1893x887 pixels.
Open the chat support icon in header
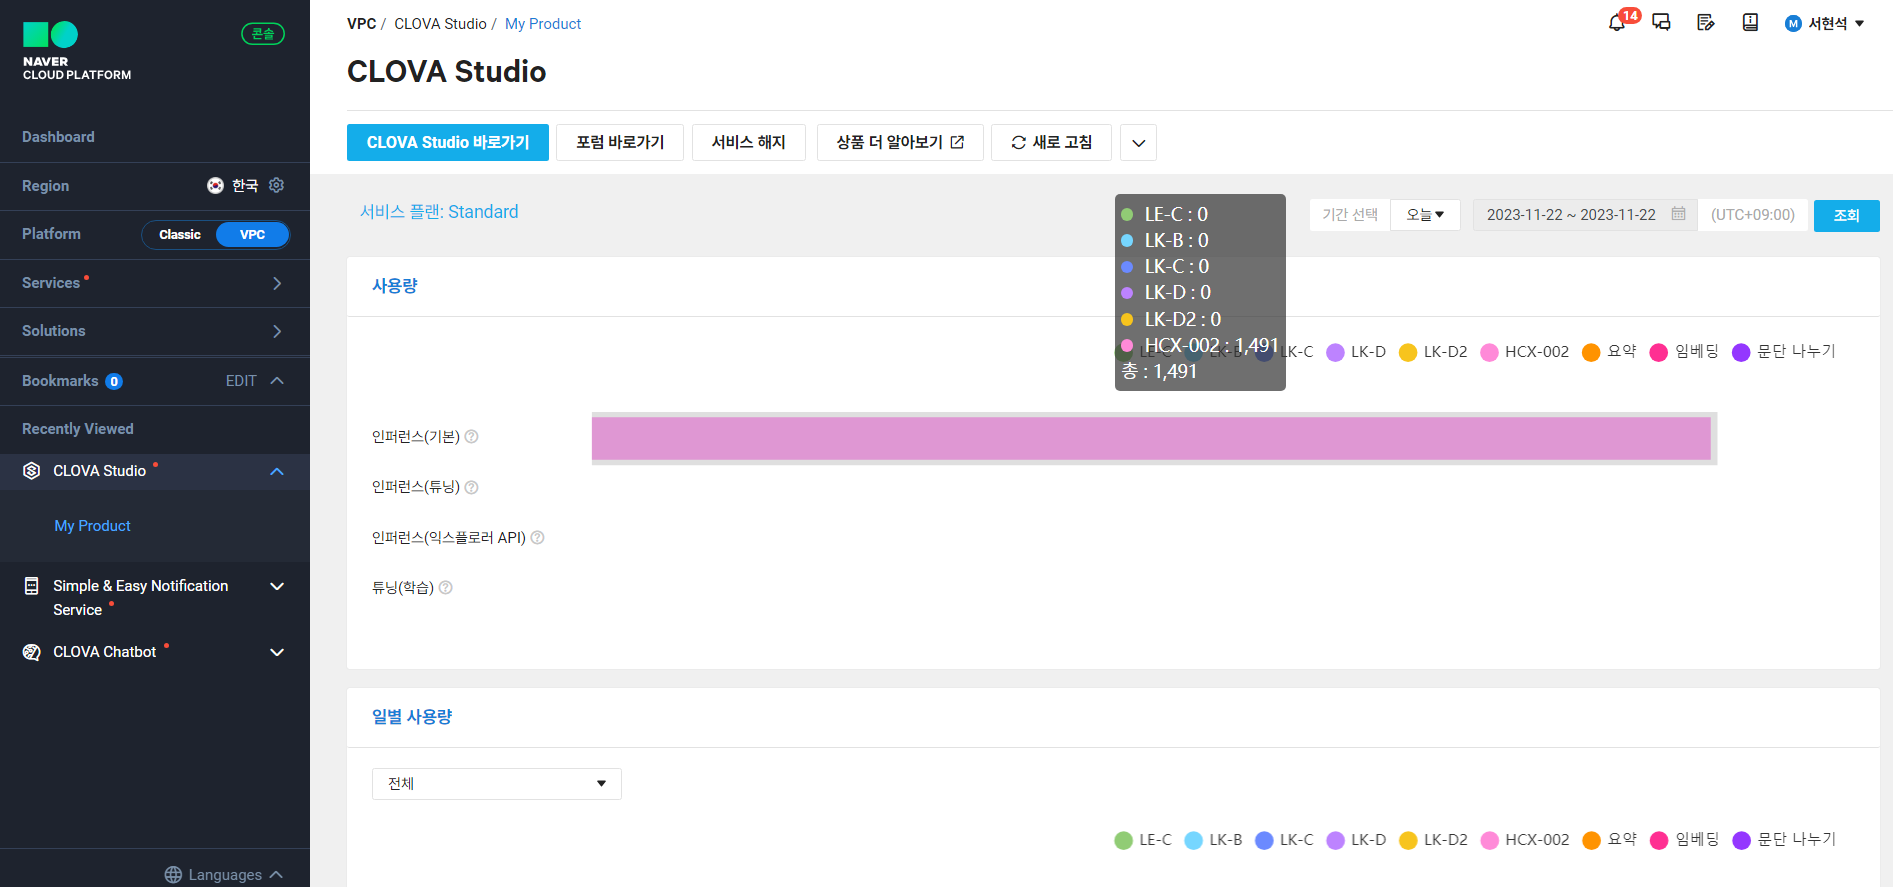pyautogui.click(x=1662, y=23)
